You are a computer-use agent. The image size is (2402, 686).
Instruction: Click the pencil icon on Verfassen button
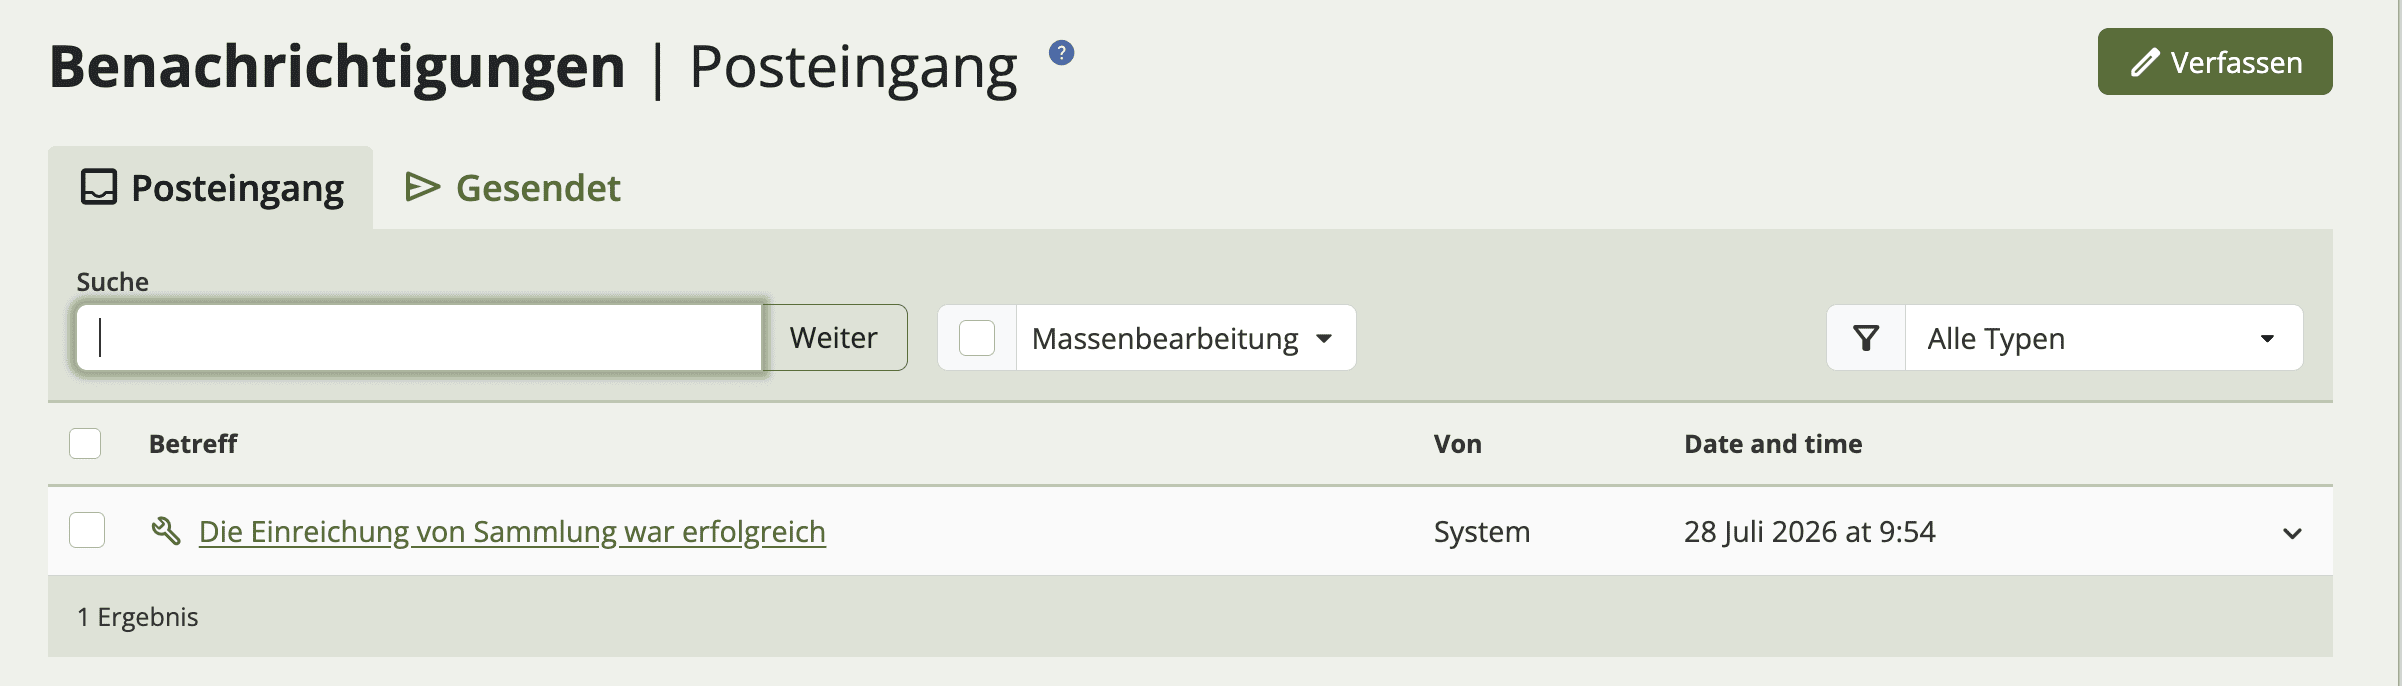2144,63
